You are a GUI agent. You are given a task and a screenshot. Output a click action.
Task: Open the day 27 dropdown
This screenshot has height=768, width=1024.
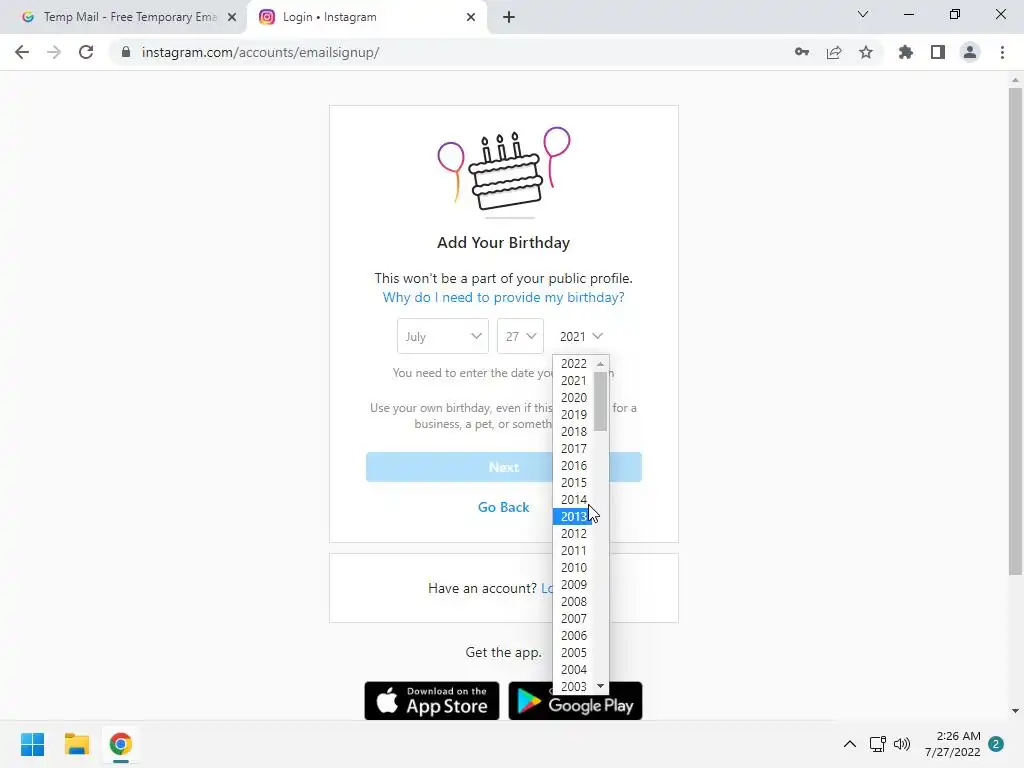[520, 336]
